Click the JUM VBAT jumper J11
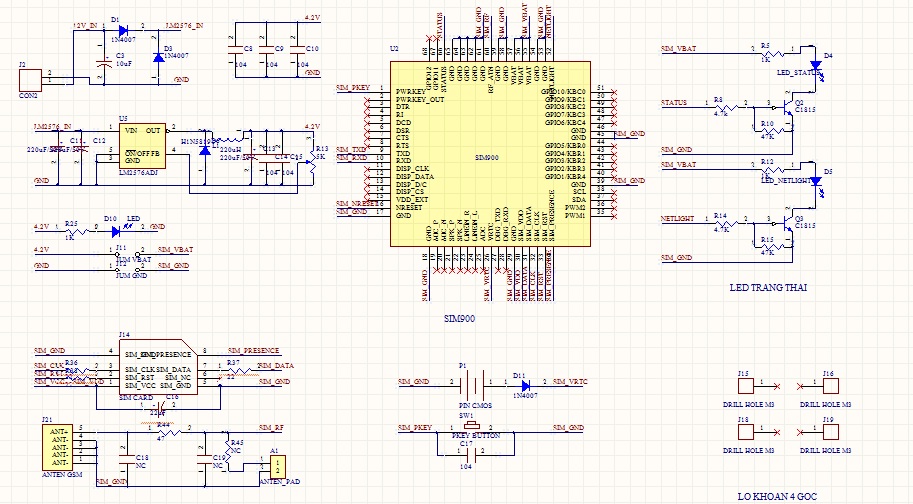 128,254
